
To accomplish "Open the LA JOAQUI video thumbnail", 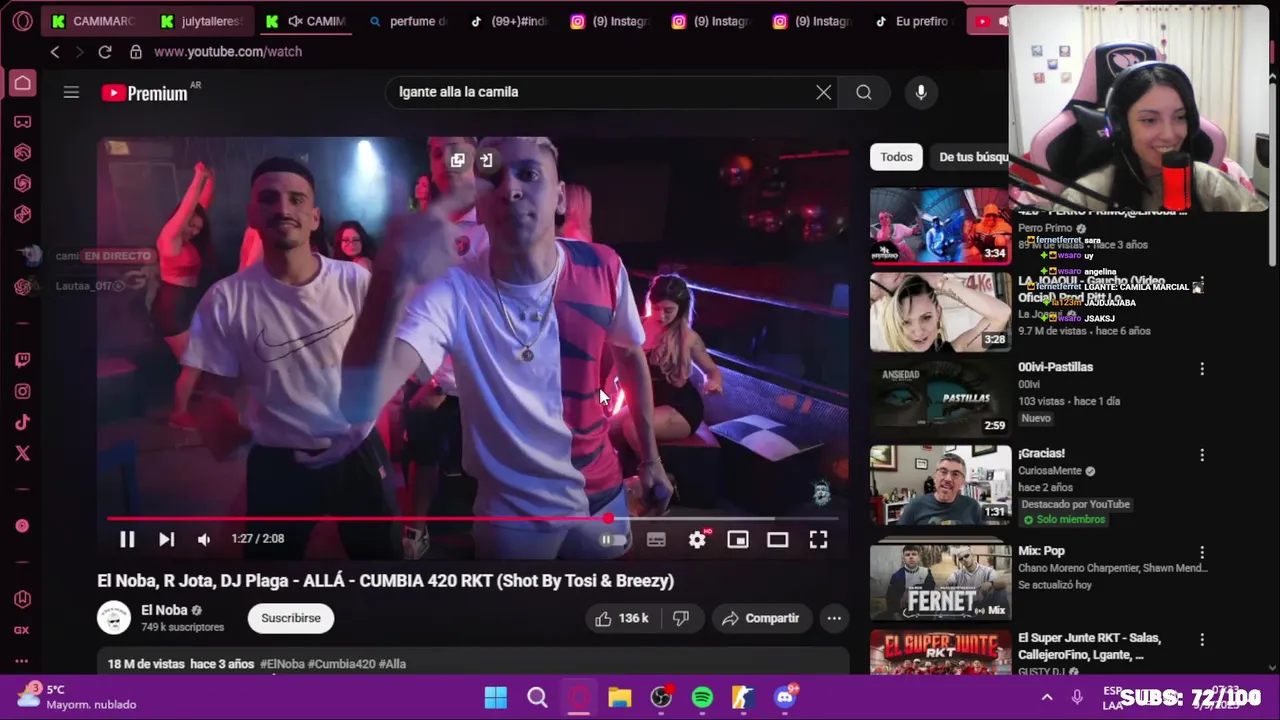I will pyautogui.click(x=940, y=312).
